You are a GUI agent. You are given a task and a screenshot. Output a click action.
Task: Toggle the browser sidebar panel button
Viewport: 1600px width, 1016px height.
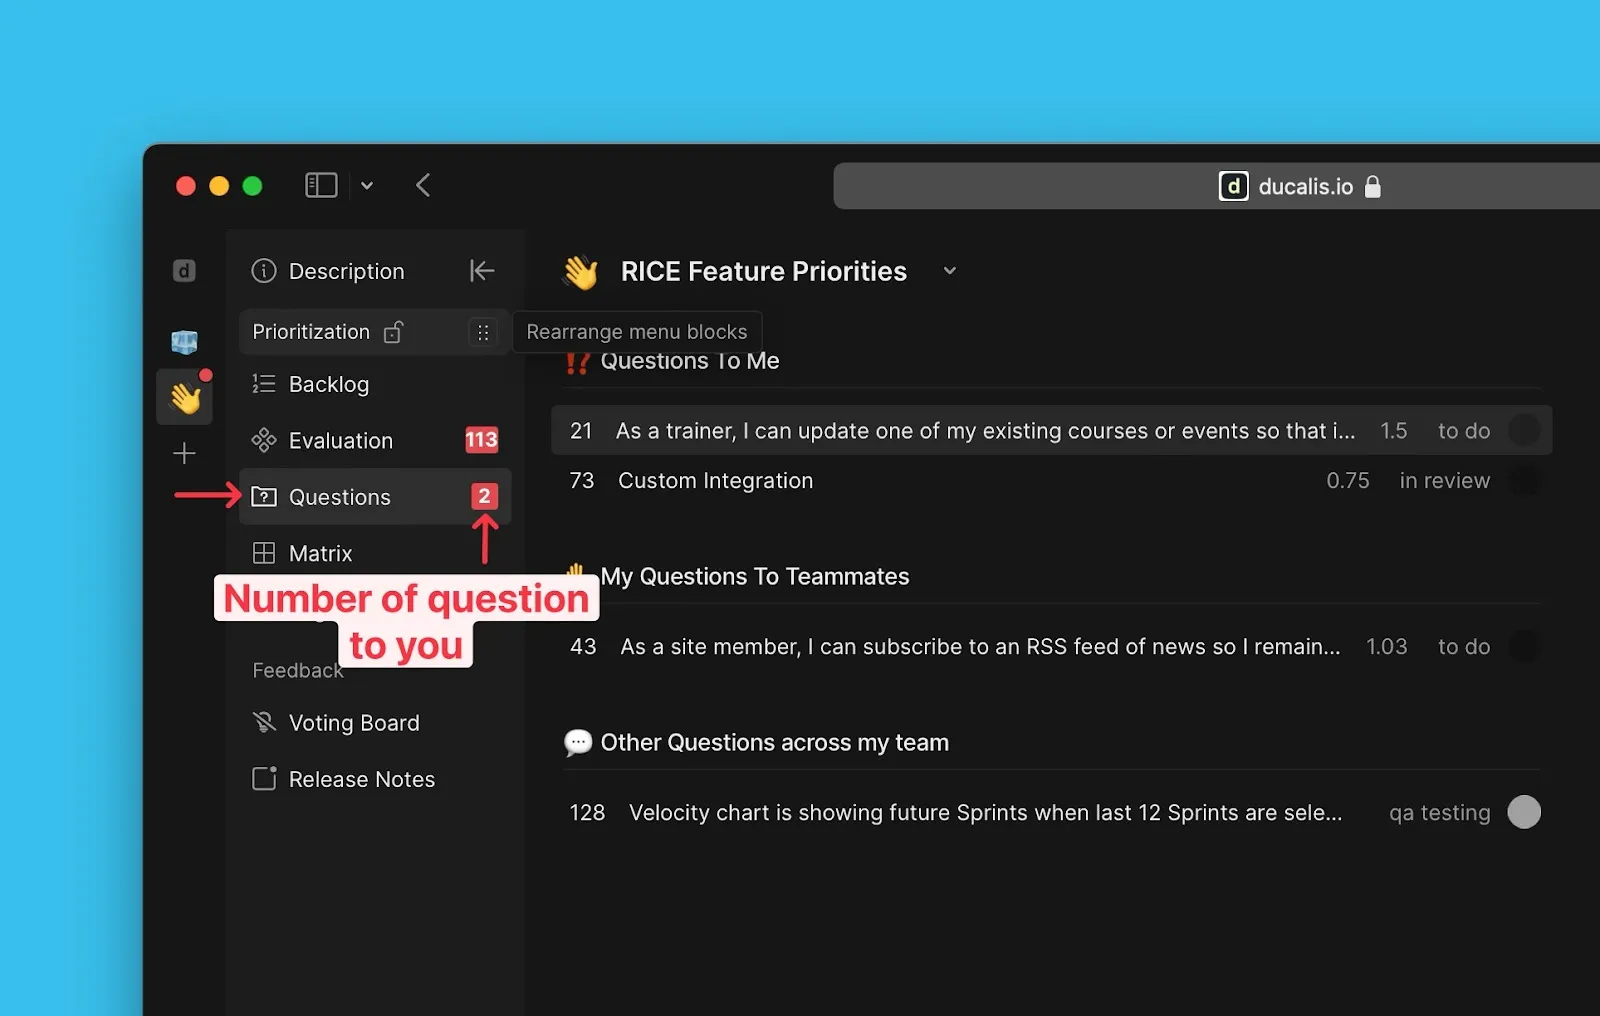click(x=321, y=185)
